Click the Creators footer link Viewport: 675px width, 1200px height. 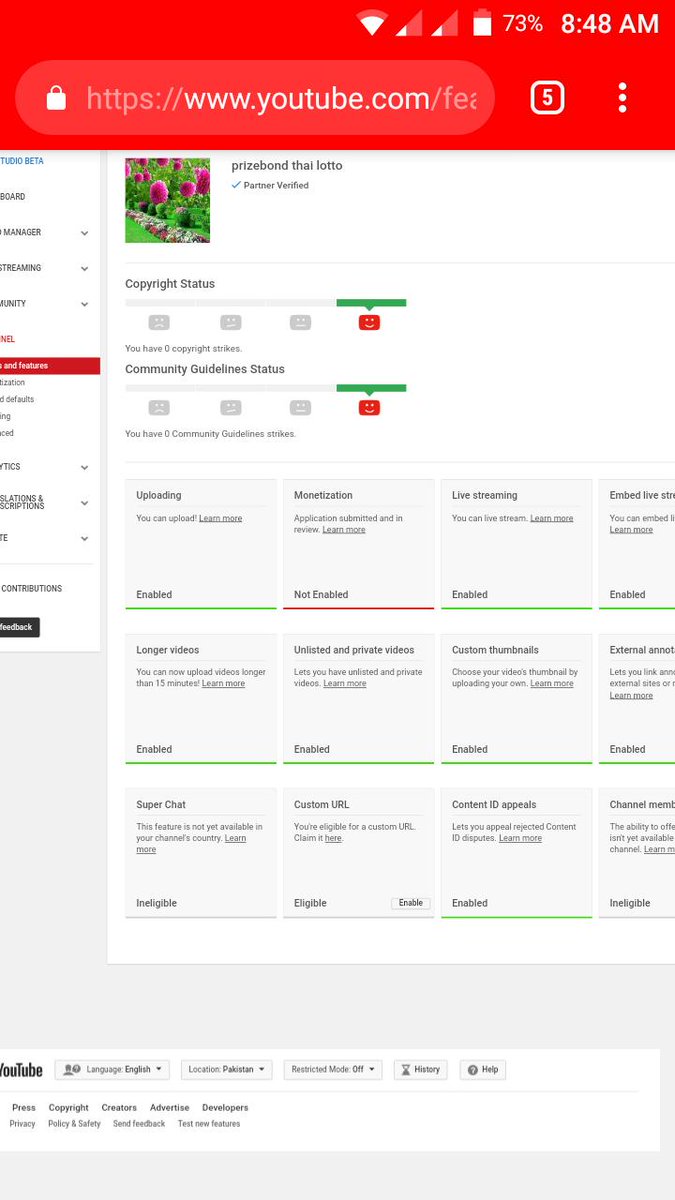(x=119, y=1108)
